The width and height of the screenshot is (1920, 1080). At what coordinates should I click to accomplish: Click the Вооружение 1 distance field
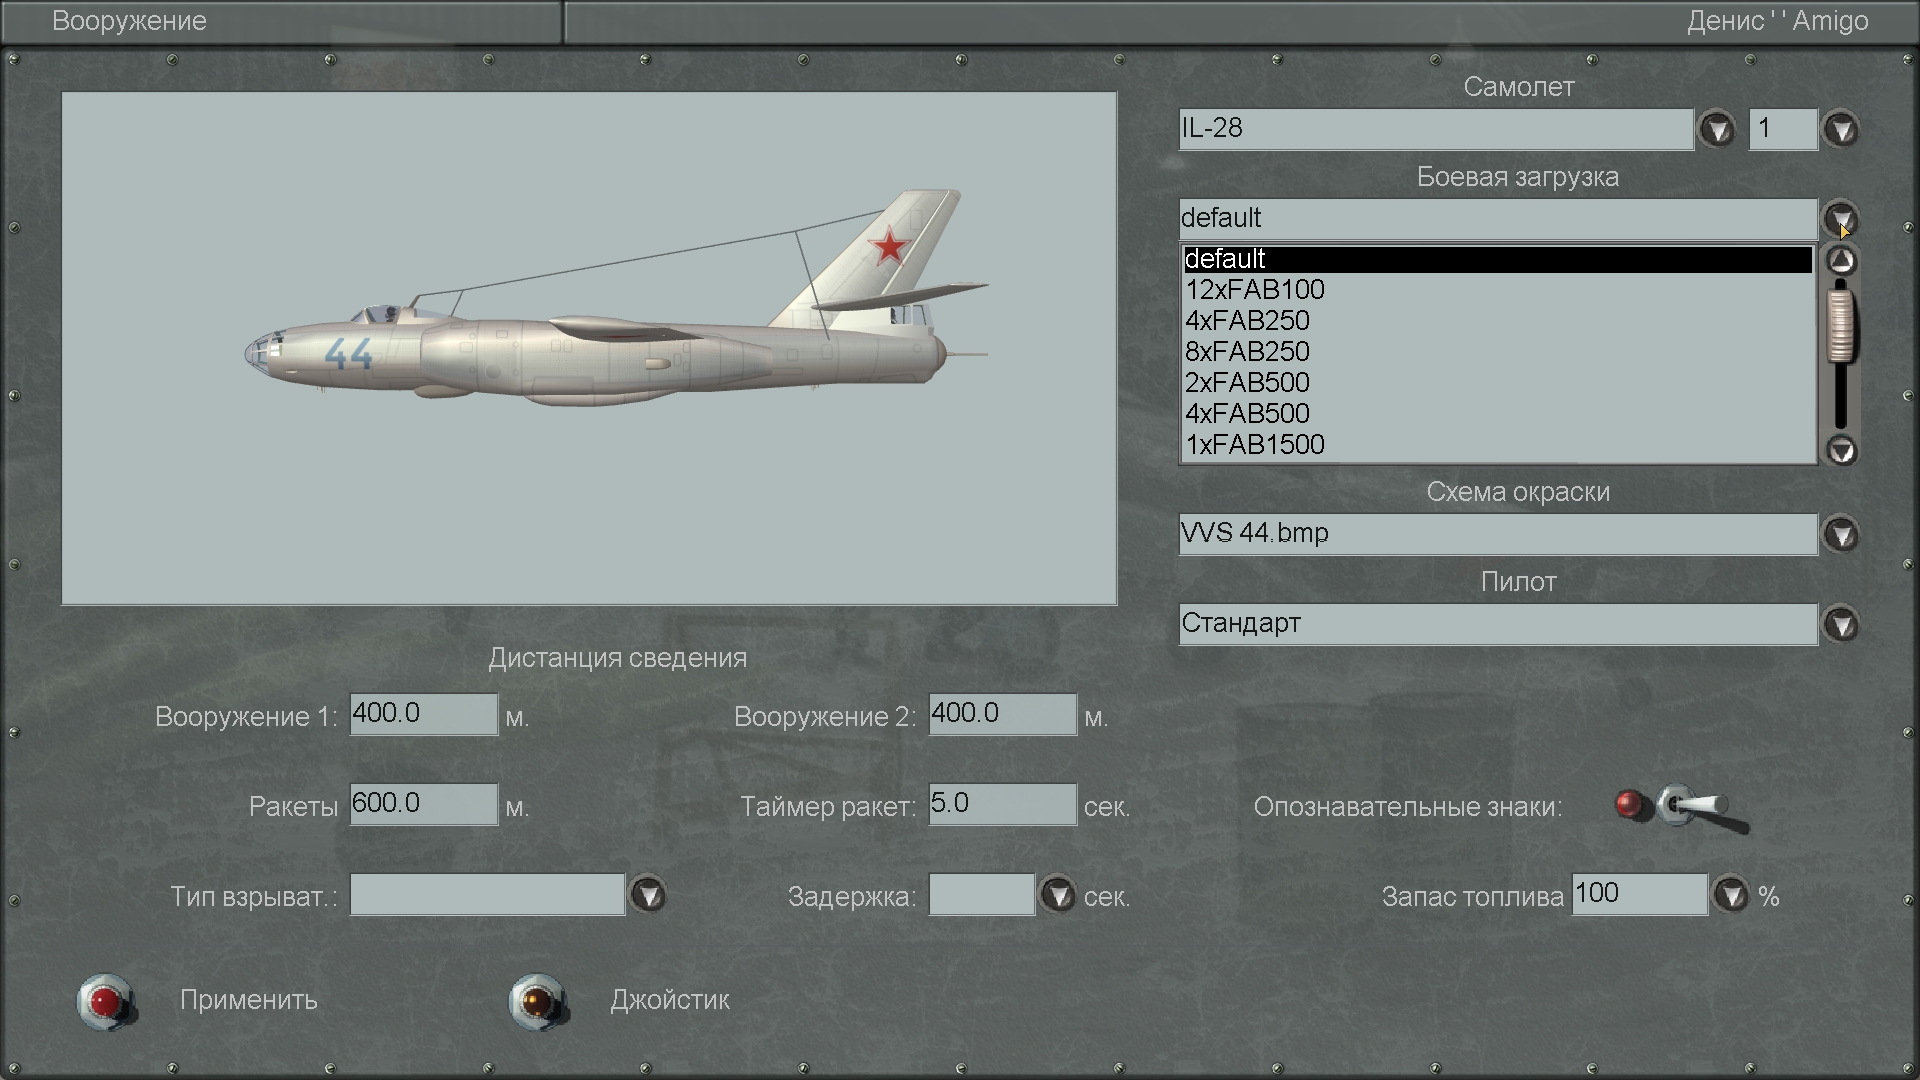(x=423, y=715)
